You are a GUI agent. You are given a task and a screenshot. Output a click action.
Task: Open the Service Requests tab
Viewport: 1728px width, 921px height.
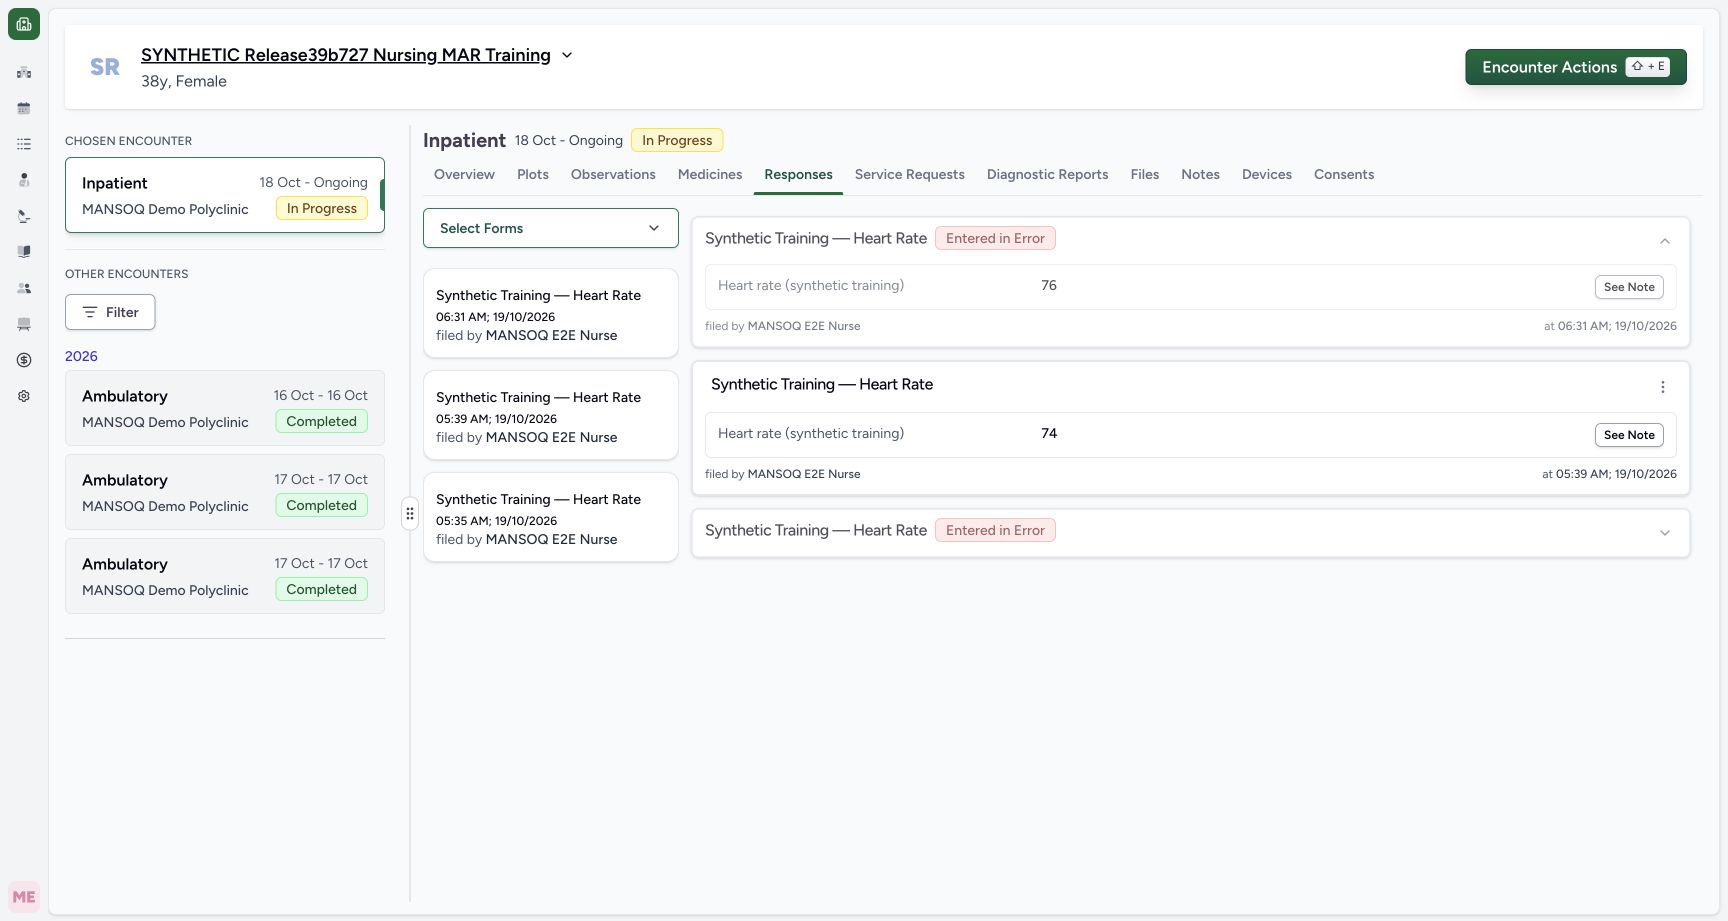click(x=910, y=174)
